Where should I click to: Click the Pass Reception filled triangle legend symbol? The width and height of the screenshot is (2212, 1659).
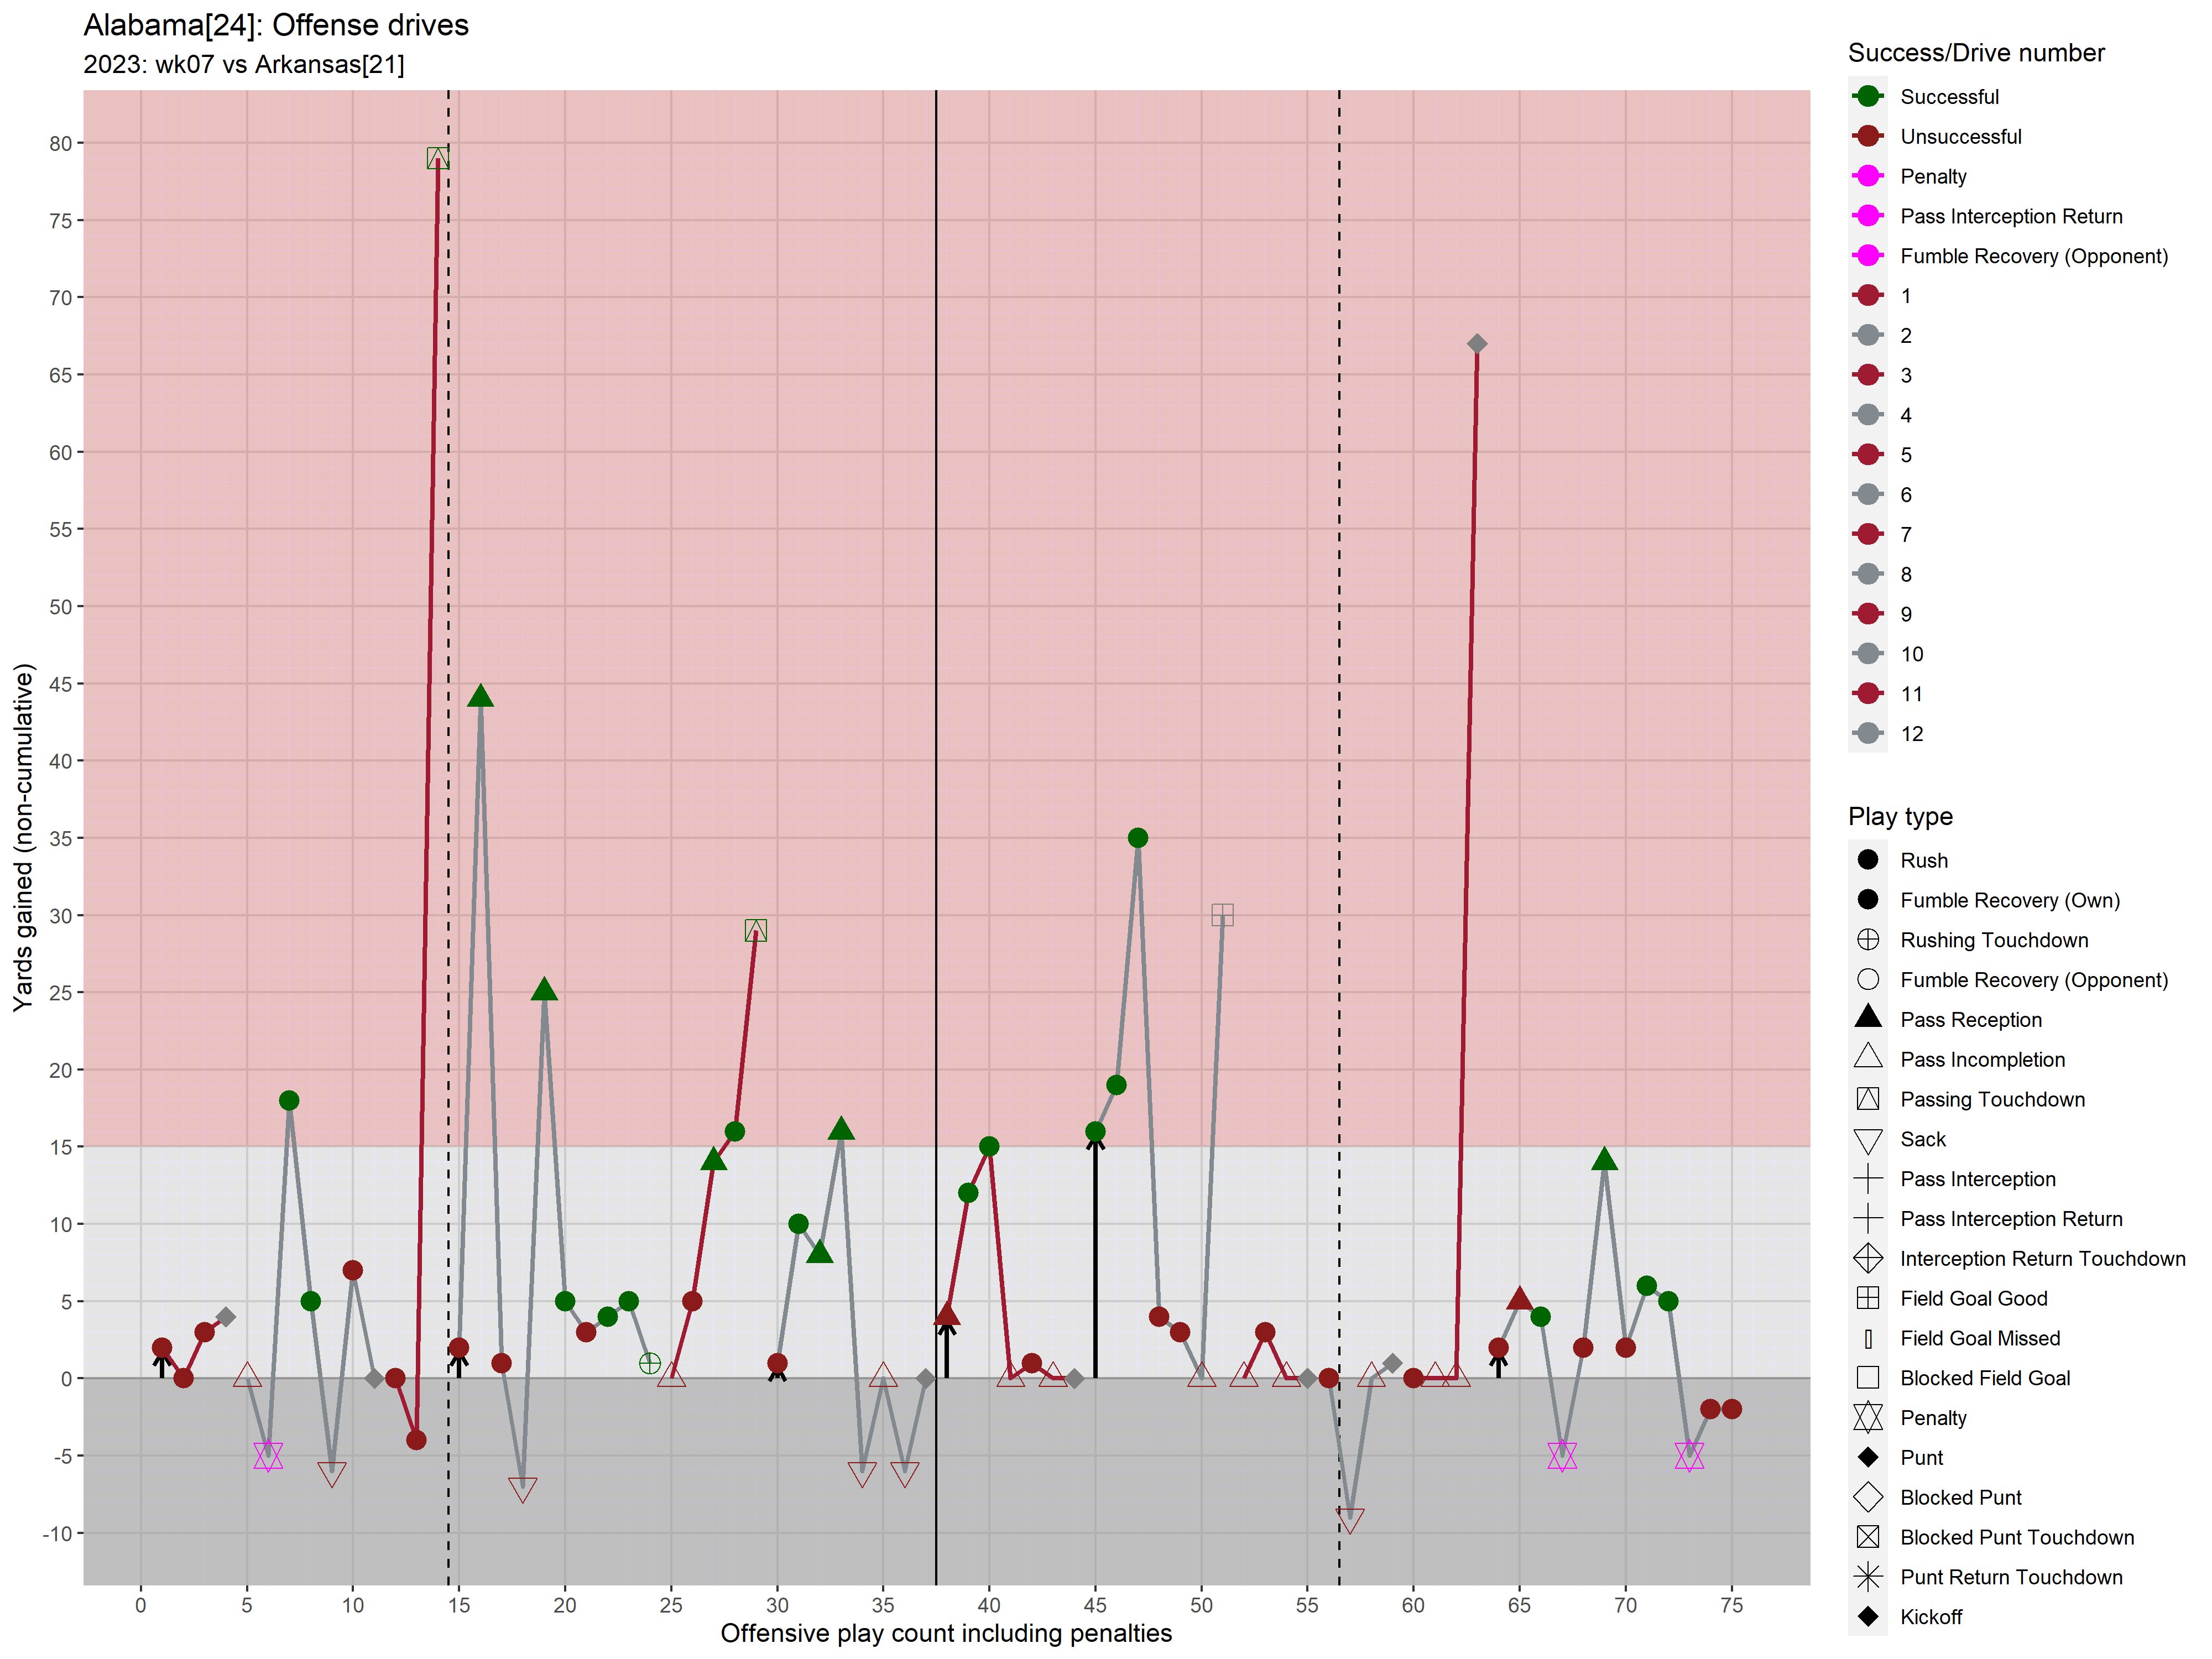click(x=1867, y=1018)
